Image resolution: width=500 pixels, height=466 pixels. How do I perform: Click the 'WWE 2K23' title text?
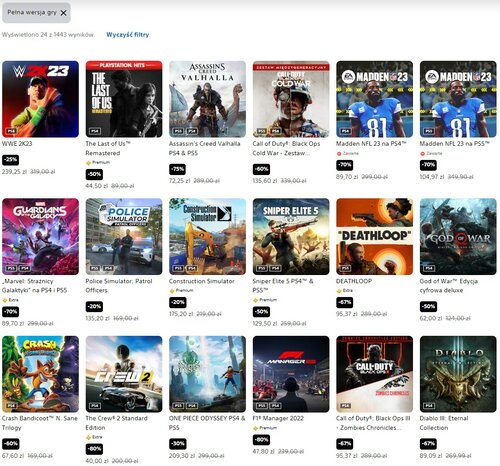click(x=17, y=144)
